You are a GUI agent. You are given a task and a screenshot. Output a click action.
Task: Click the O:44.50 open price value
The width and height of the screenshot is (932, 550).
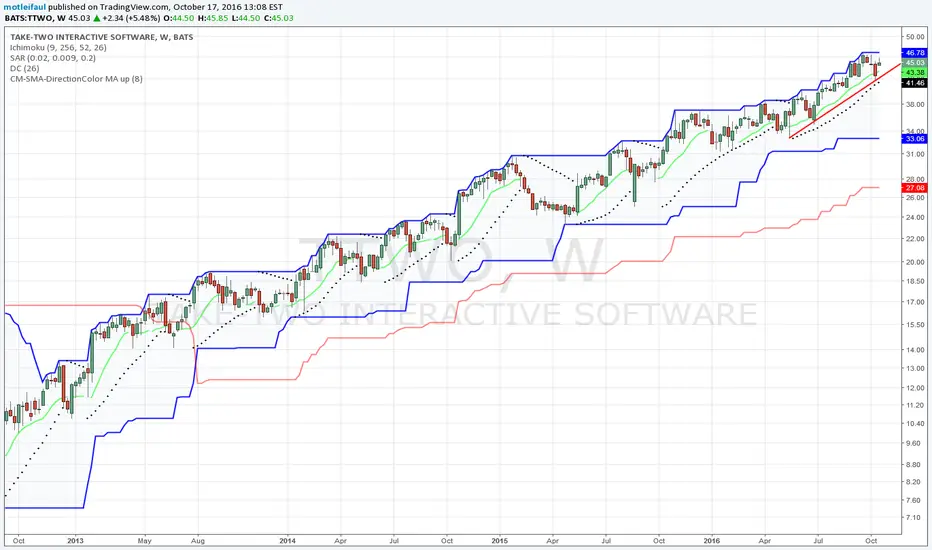coord(178,18)
